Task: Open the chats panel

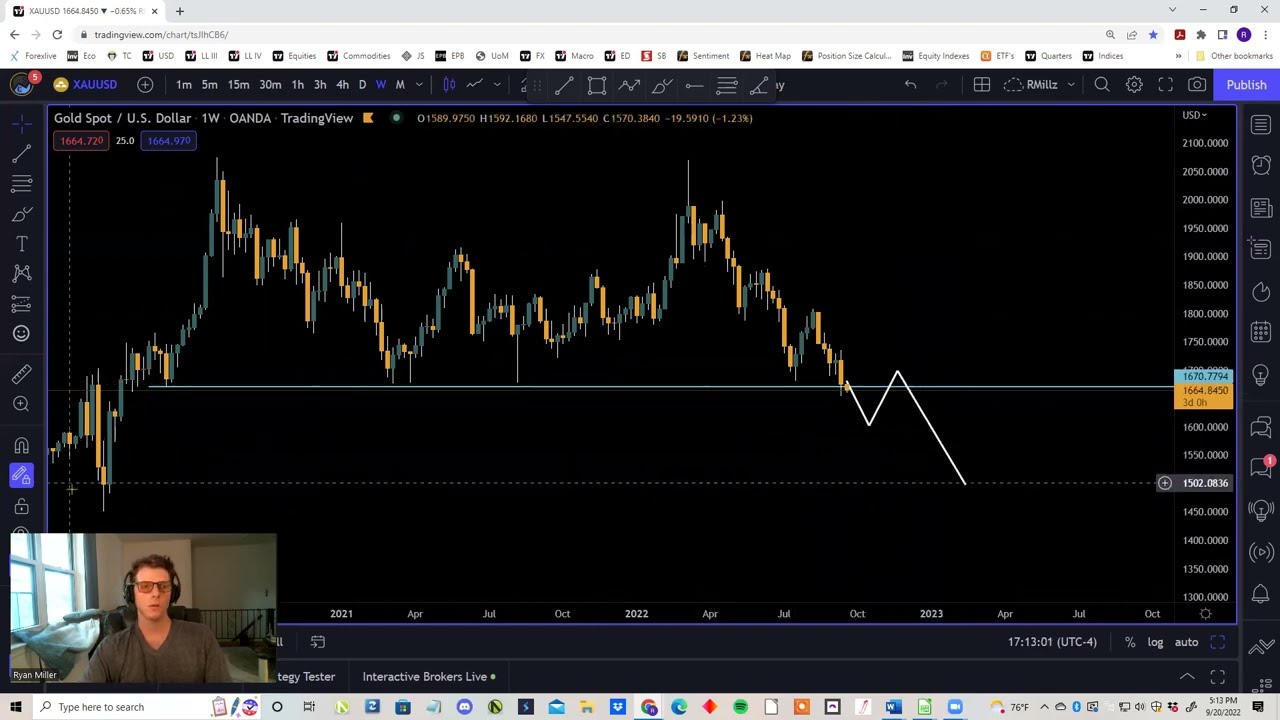Action: (x=1260, y=427)
